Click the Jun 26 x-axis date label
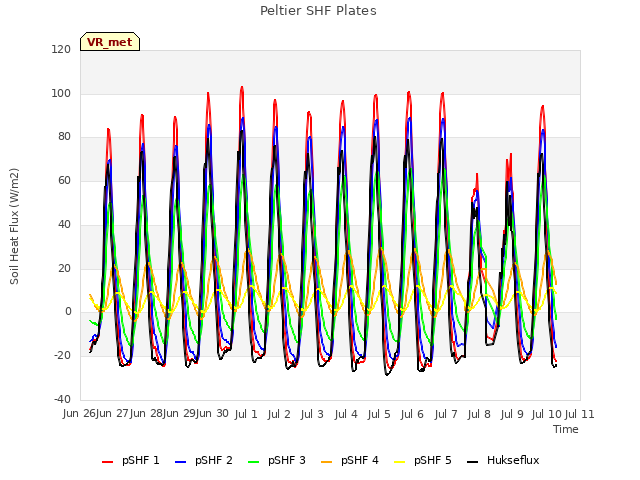This screenshot has height=480, width=640. click(80, 414)
